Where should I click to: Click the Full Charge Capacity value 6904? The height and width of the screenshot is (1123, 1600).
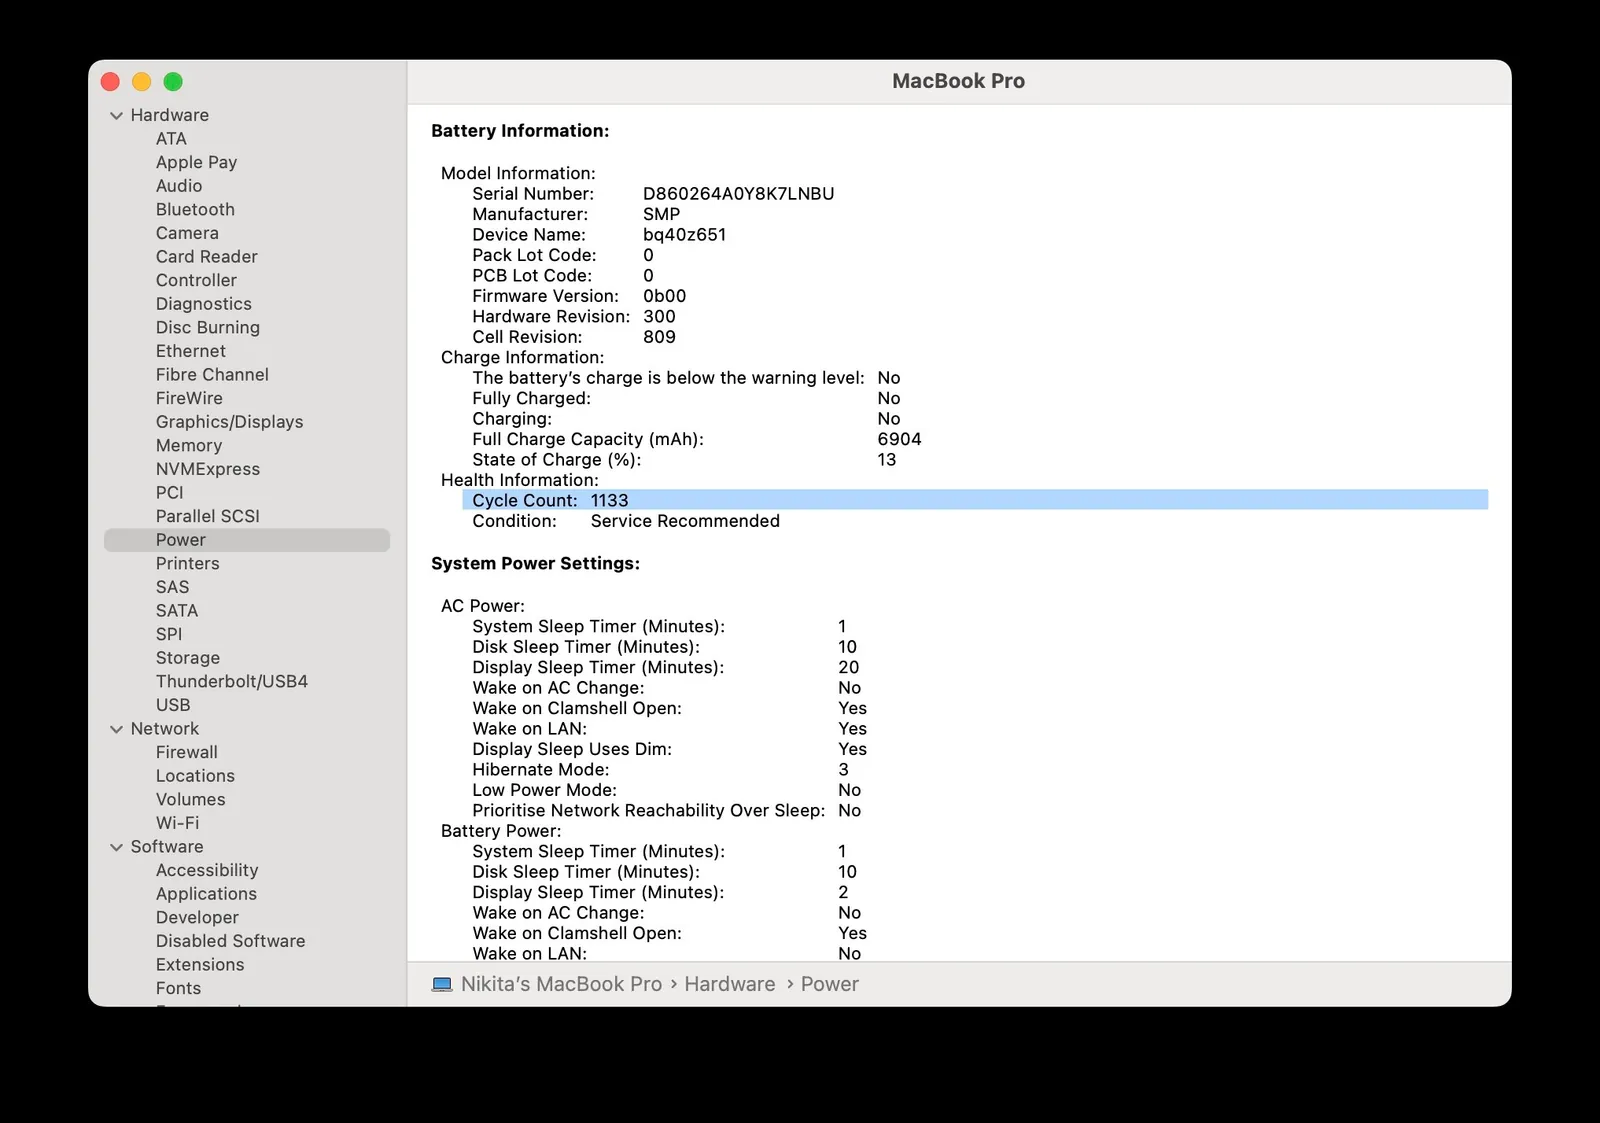900,440
